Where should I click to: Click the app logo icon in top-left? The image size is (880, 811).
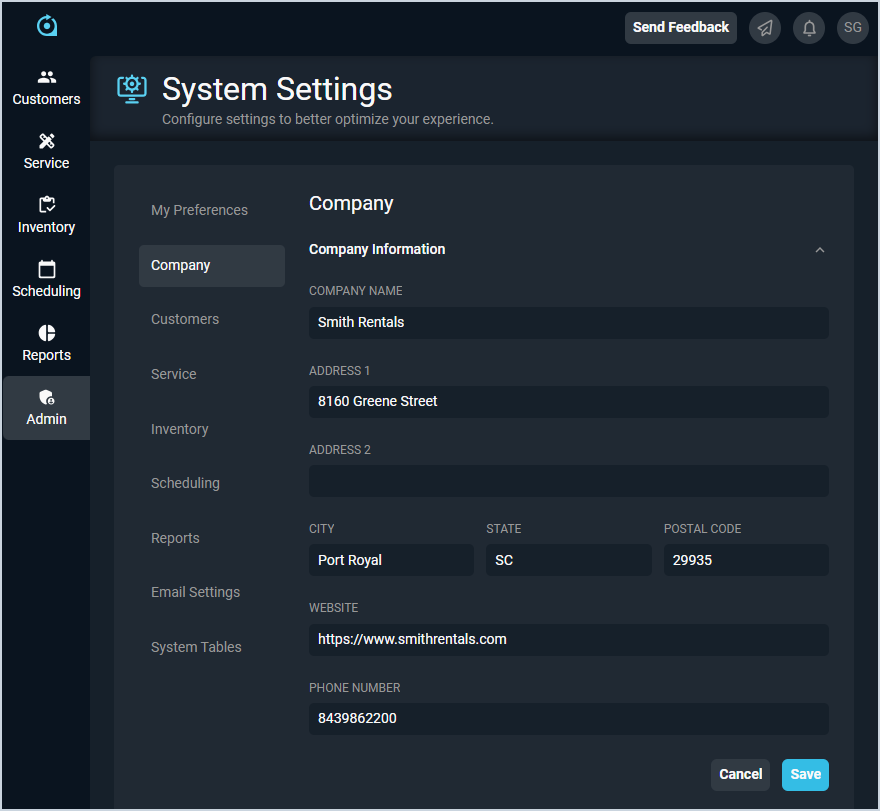tap(47, 26)
